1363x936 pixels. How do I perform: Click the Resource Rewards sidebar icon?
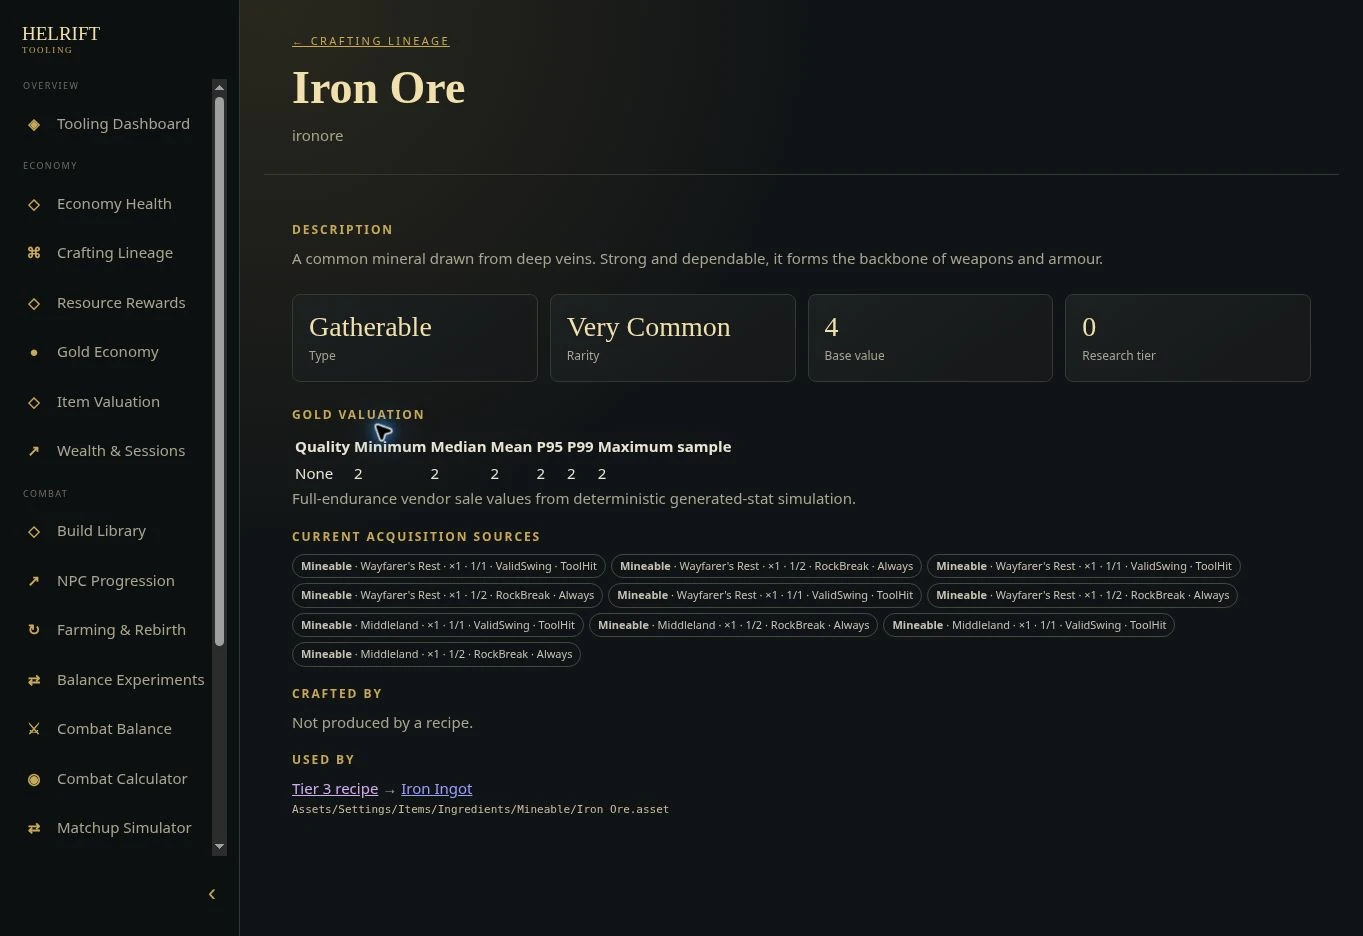[34, 303]
